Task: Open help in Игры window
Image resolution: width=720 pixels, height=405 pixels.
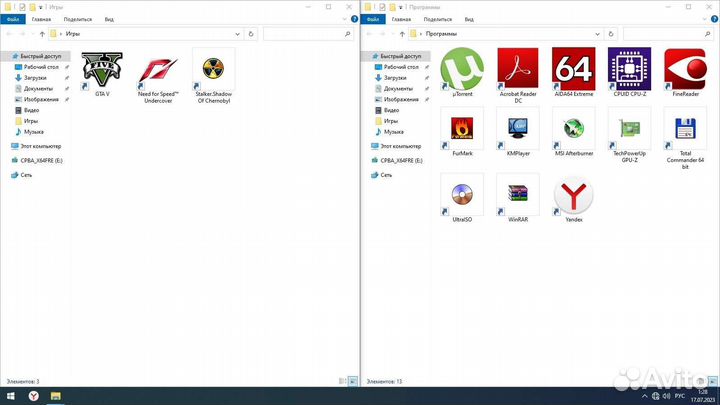Action: click(x=354, y=19)
